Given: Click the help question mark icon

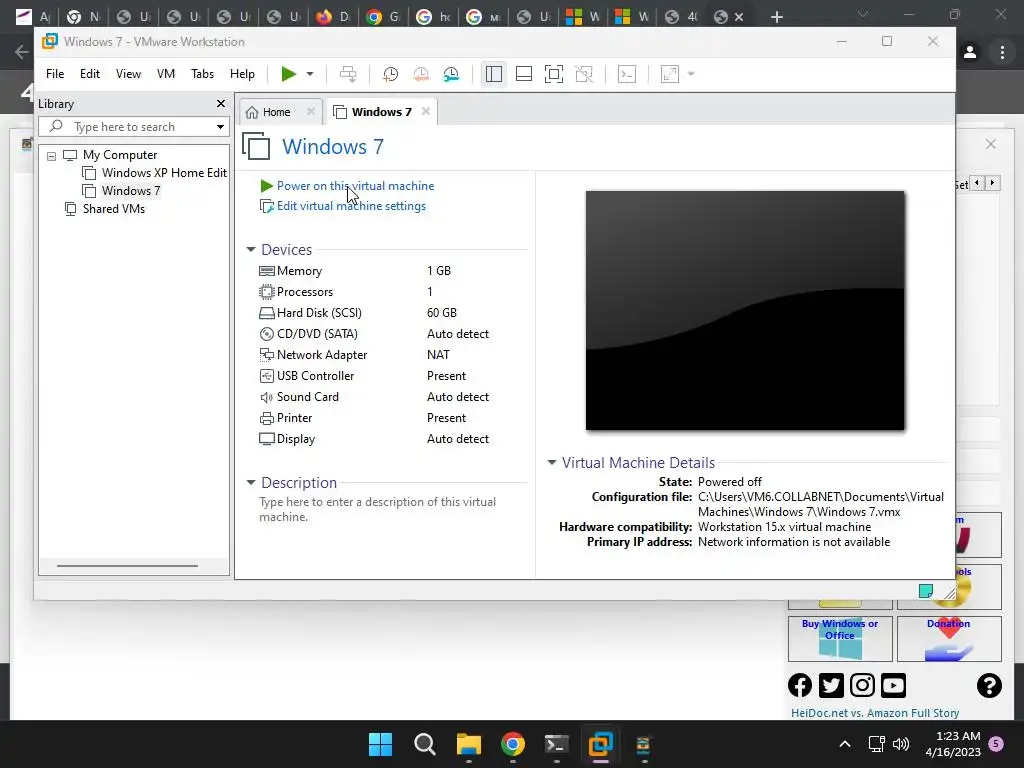Looking at the screenshot, I should point(989,685).
